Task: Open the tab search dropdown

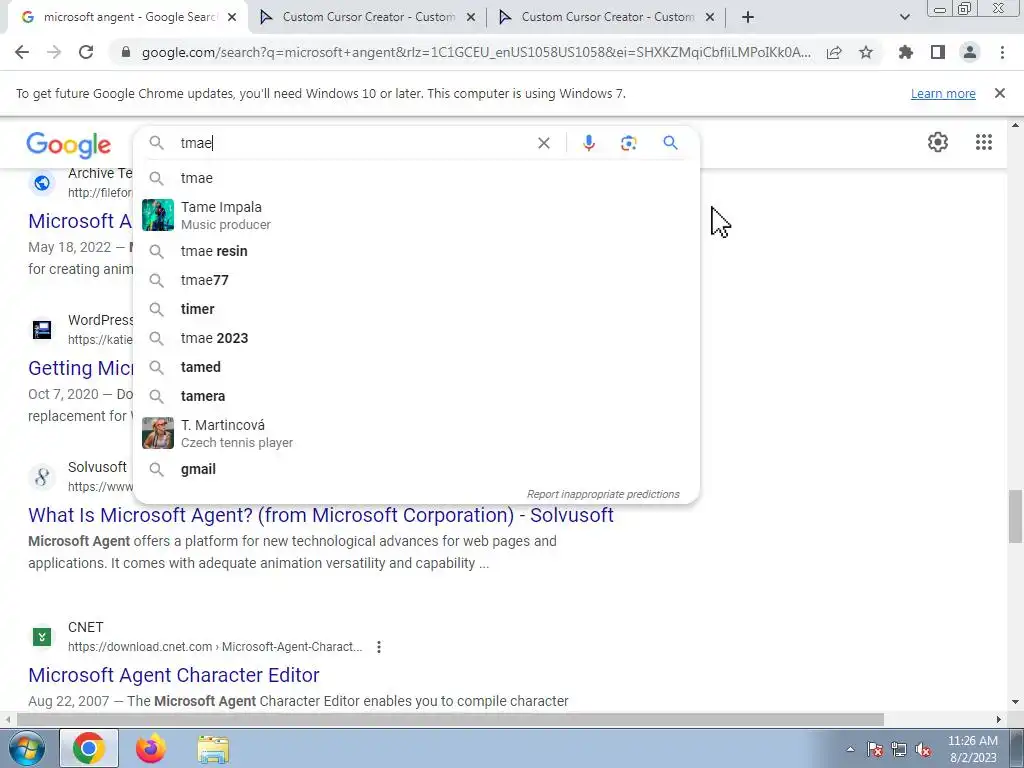Action: [x=904, y=17]
